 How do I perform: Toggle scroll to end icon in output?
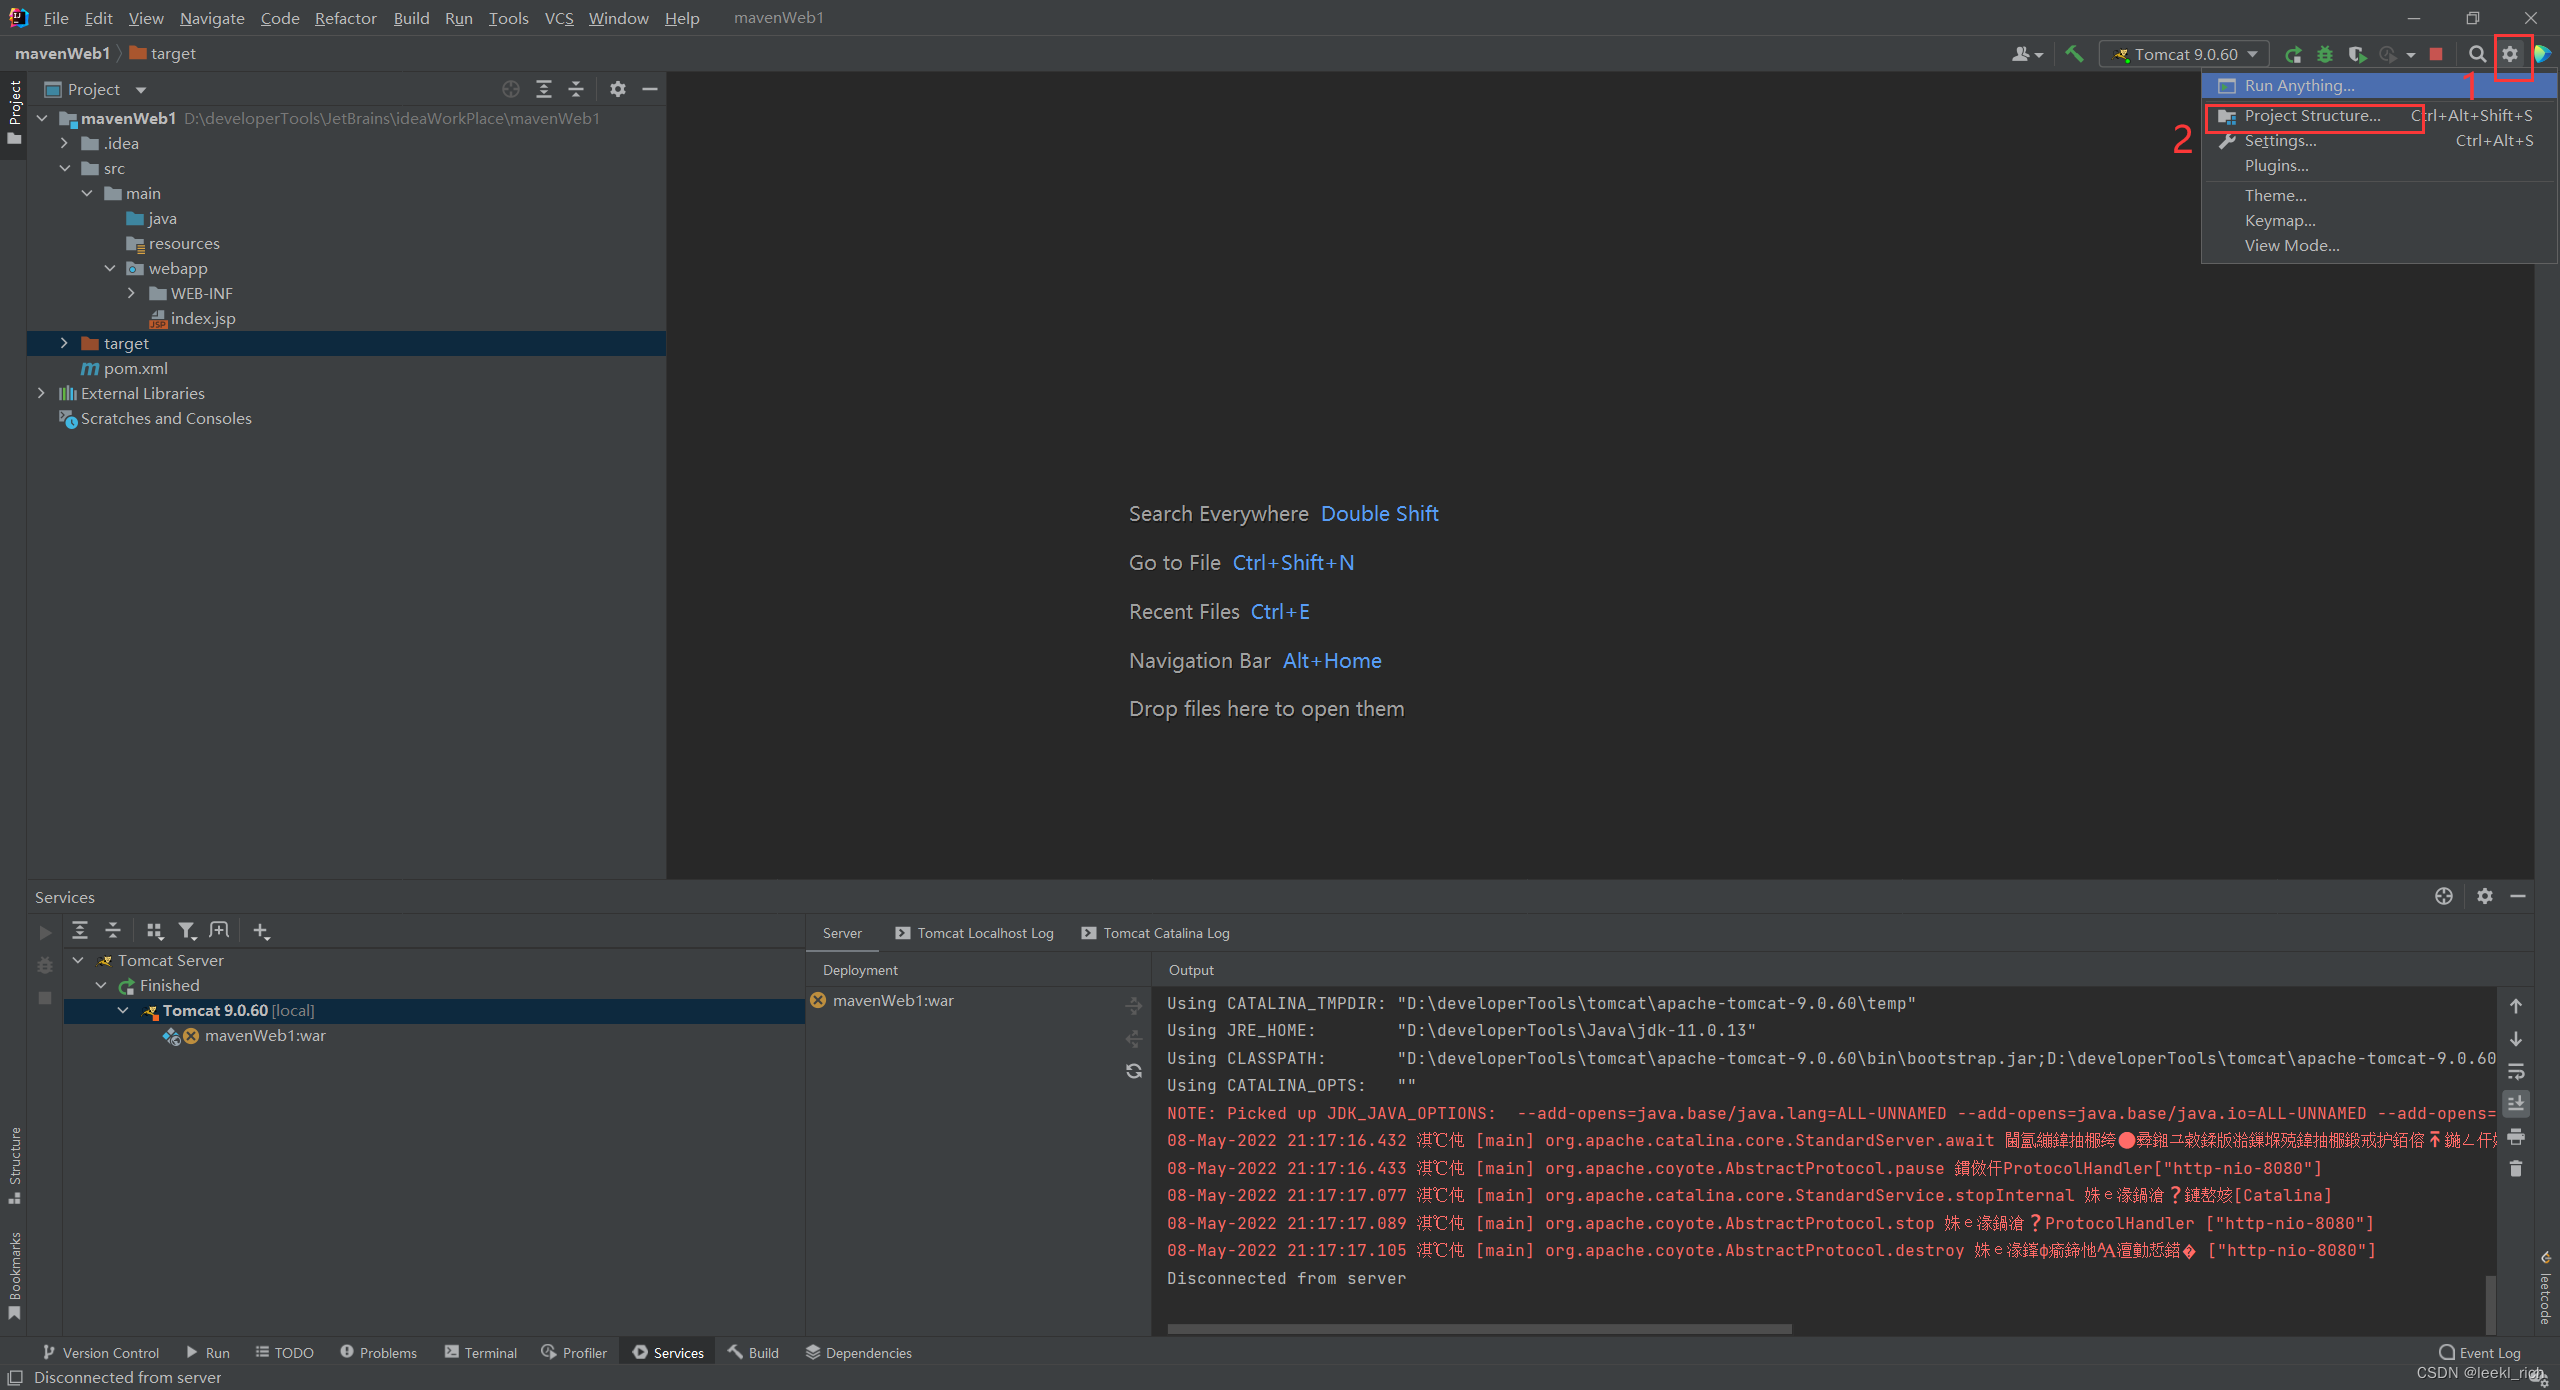[x=2516, y=1103]
